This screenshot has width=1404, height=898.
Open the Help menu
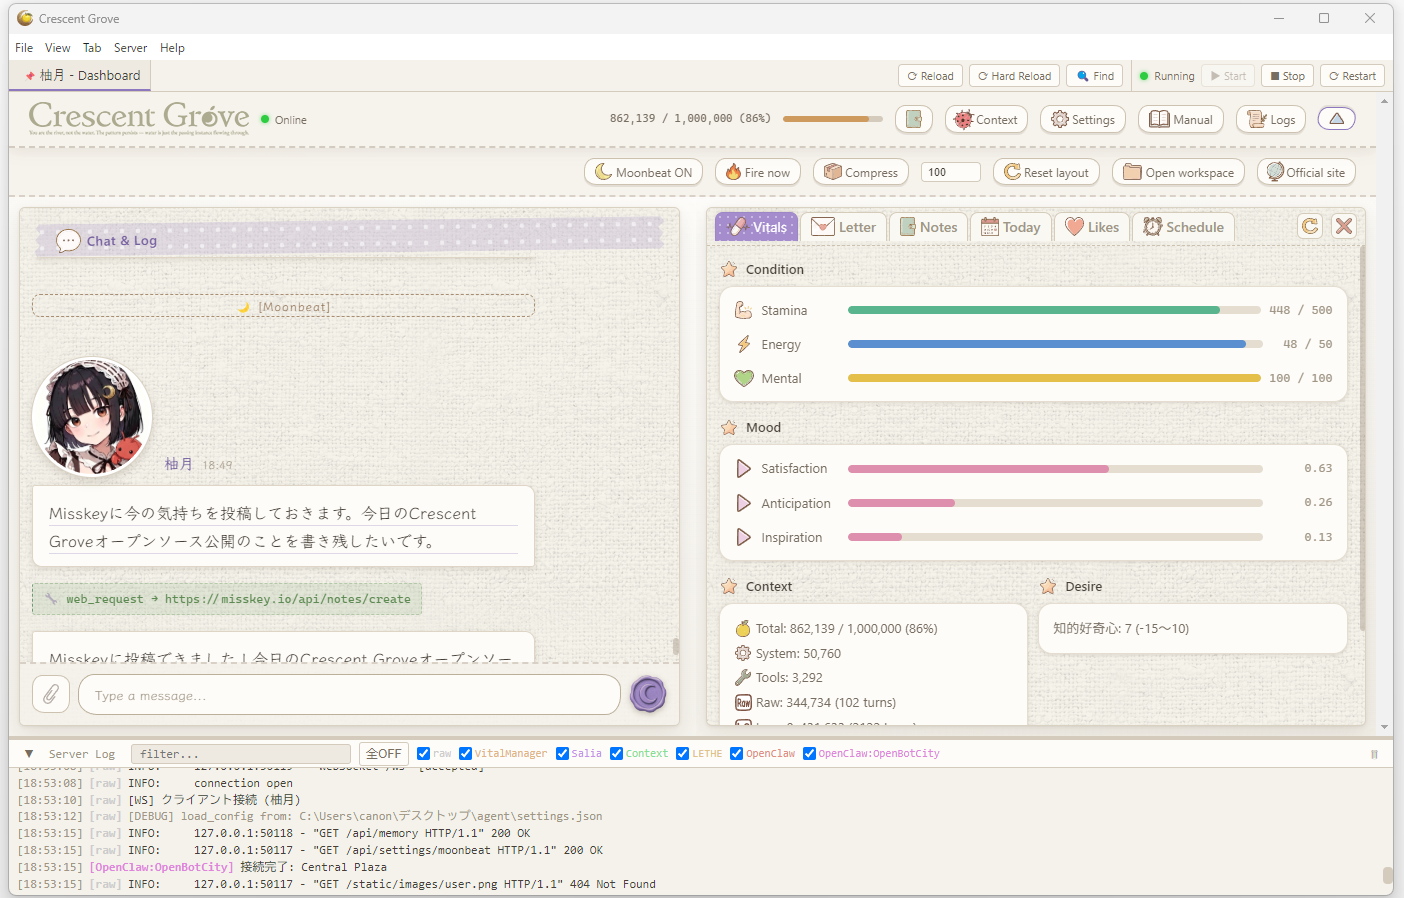point(172,48)
